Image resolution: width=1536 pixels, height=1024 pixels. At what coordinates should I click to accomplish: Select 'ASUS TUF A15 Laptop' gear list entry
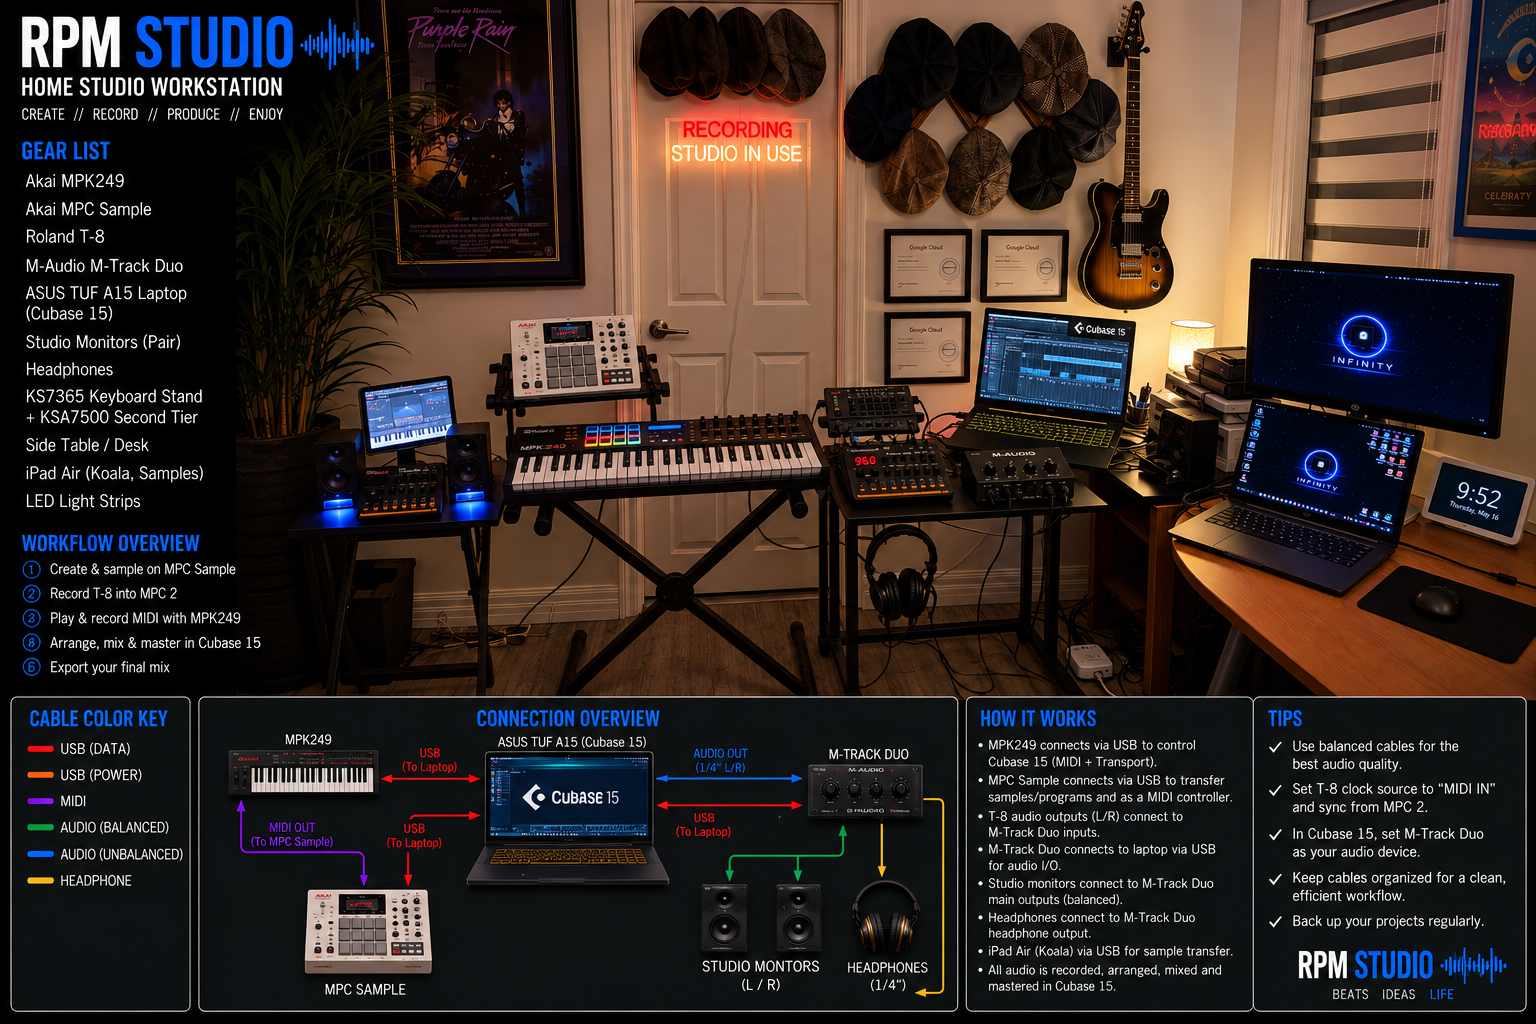point(106,303)
